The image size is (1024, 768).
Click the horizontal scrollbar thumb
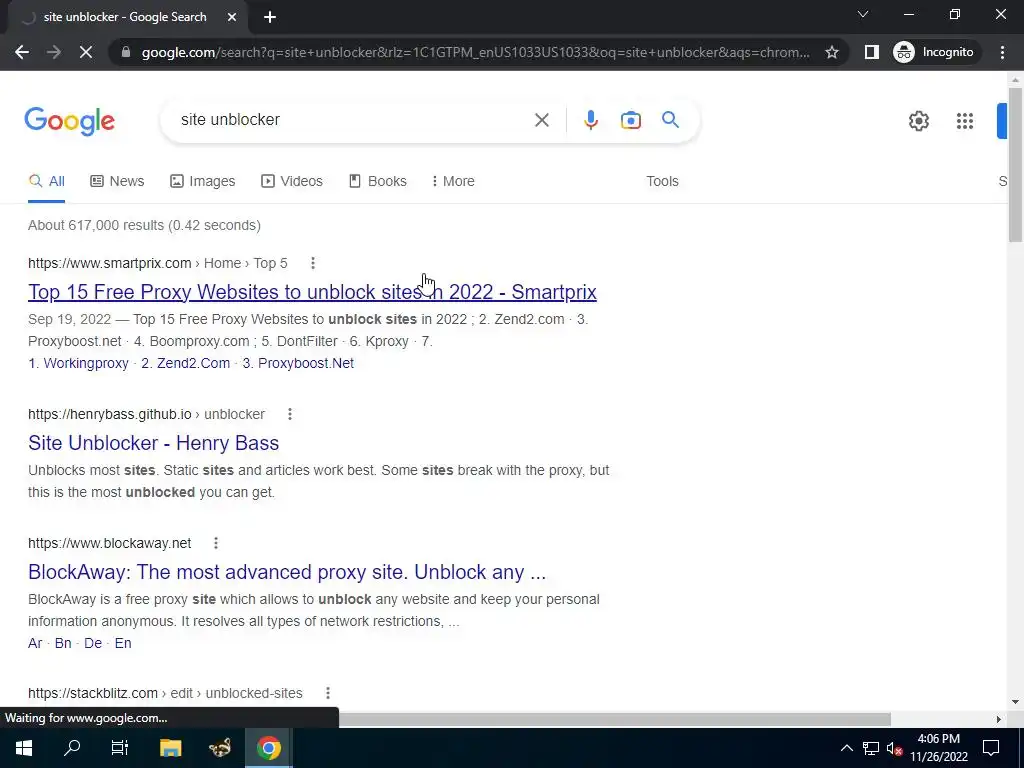coord(614,719)
